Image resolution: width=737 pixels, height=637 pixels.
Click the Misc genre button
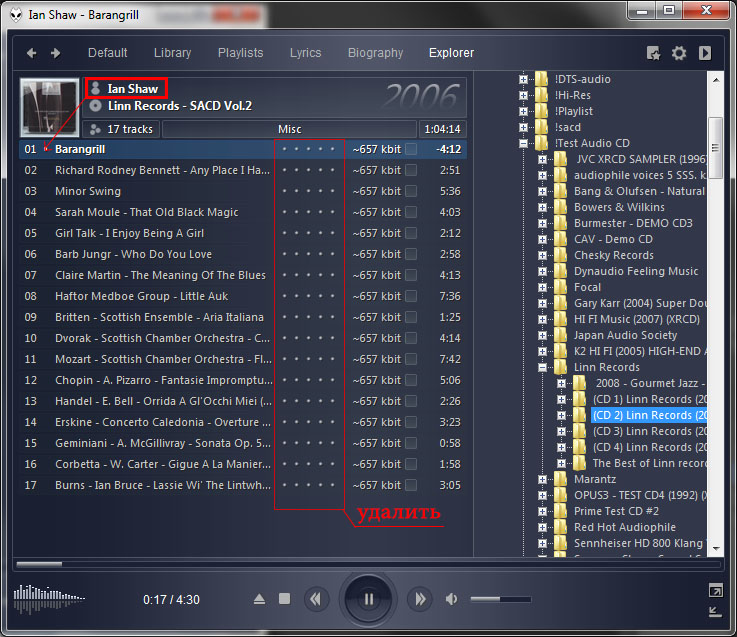289,129
